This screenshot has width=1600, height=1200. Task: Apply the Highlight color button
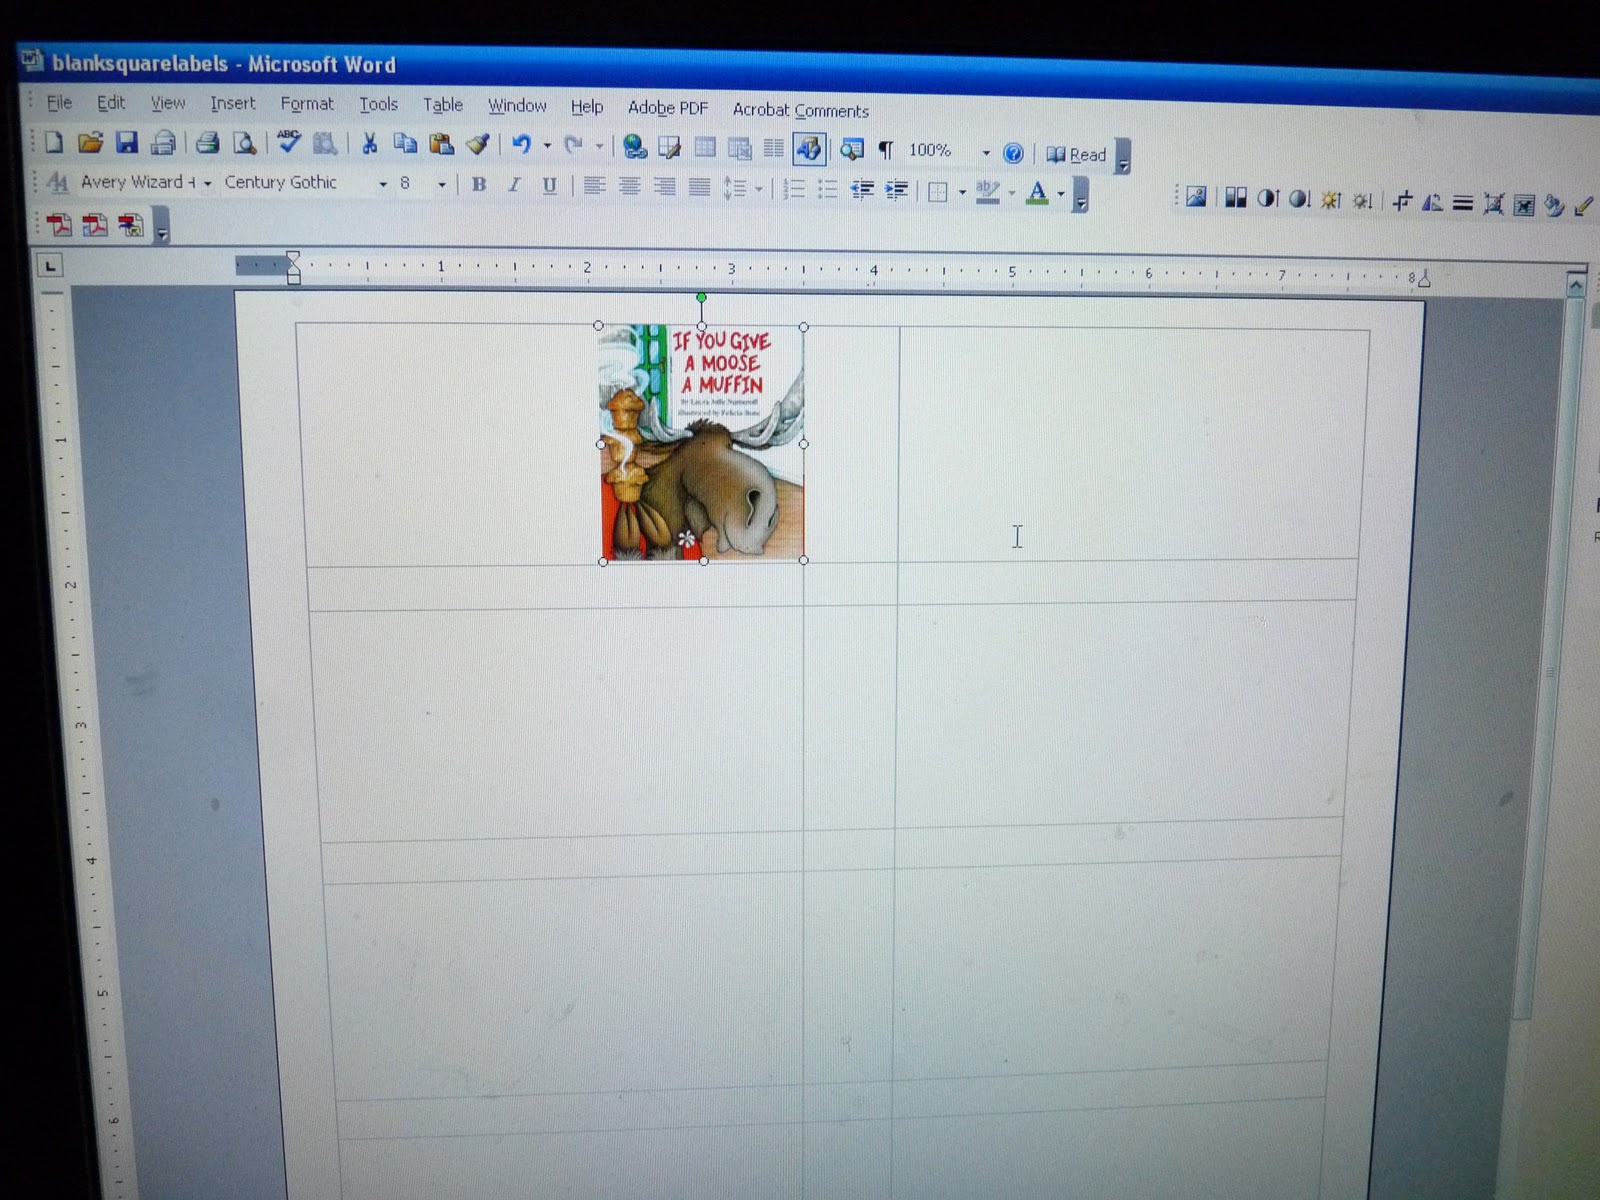coord(988,191)
